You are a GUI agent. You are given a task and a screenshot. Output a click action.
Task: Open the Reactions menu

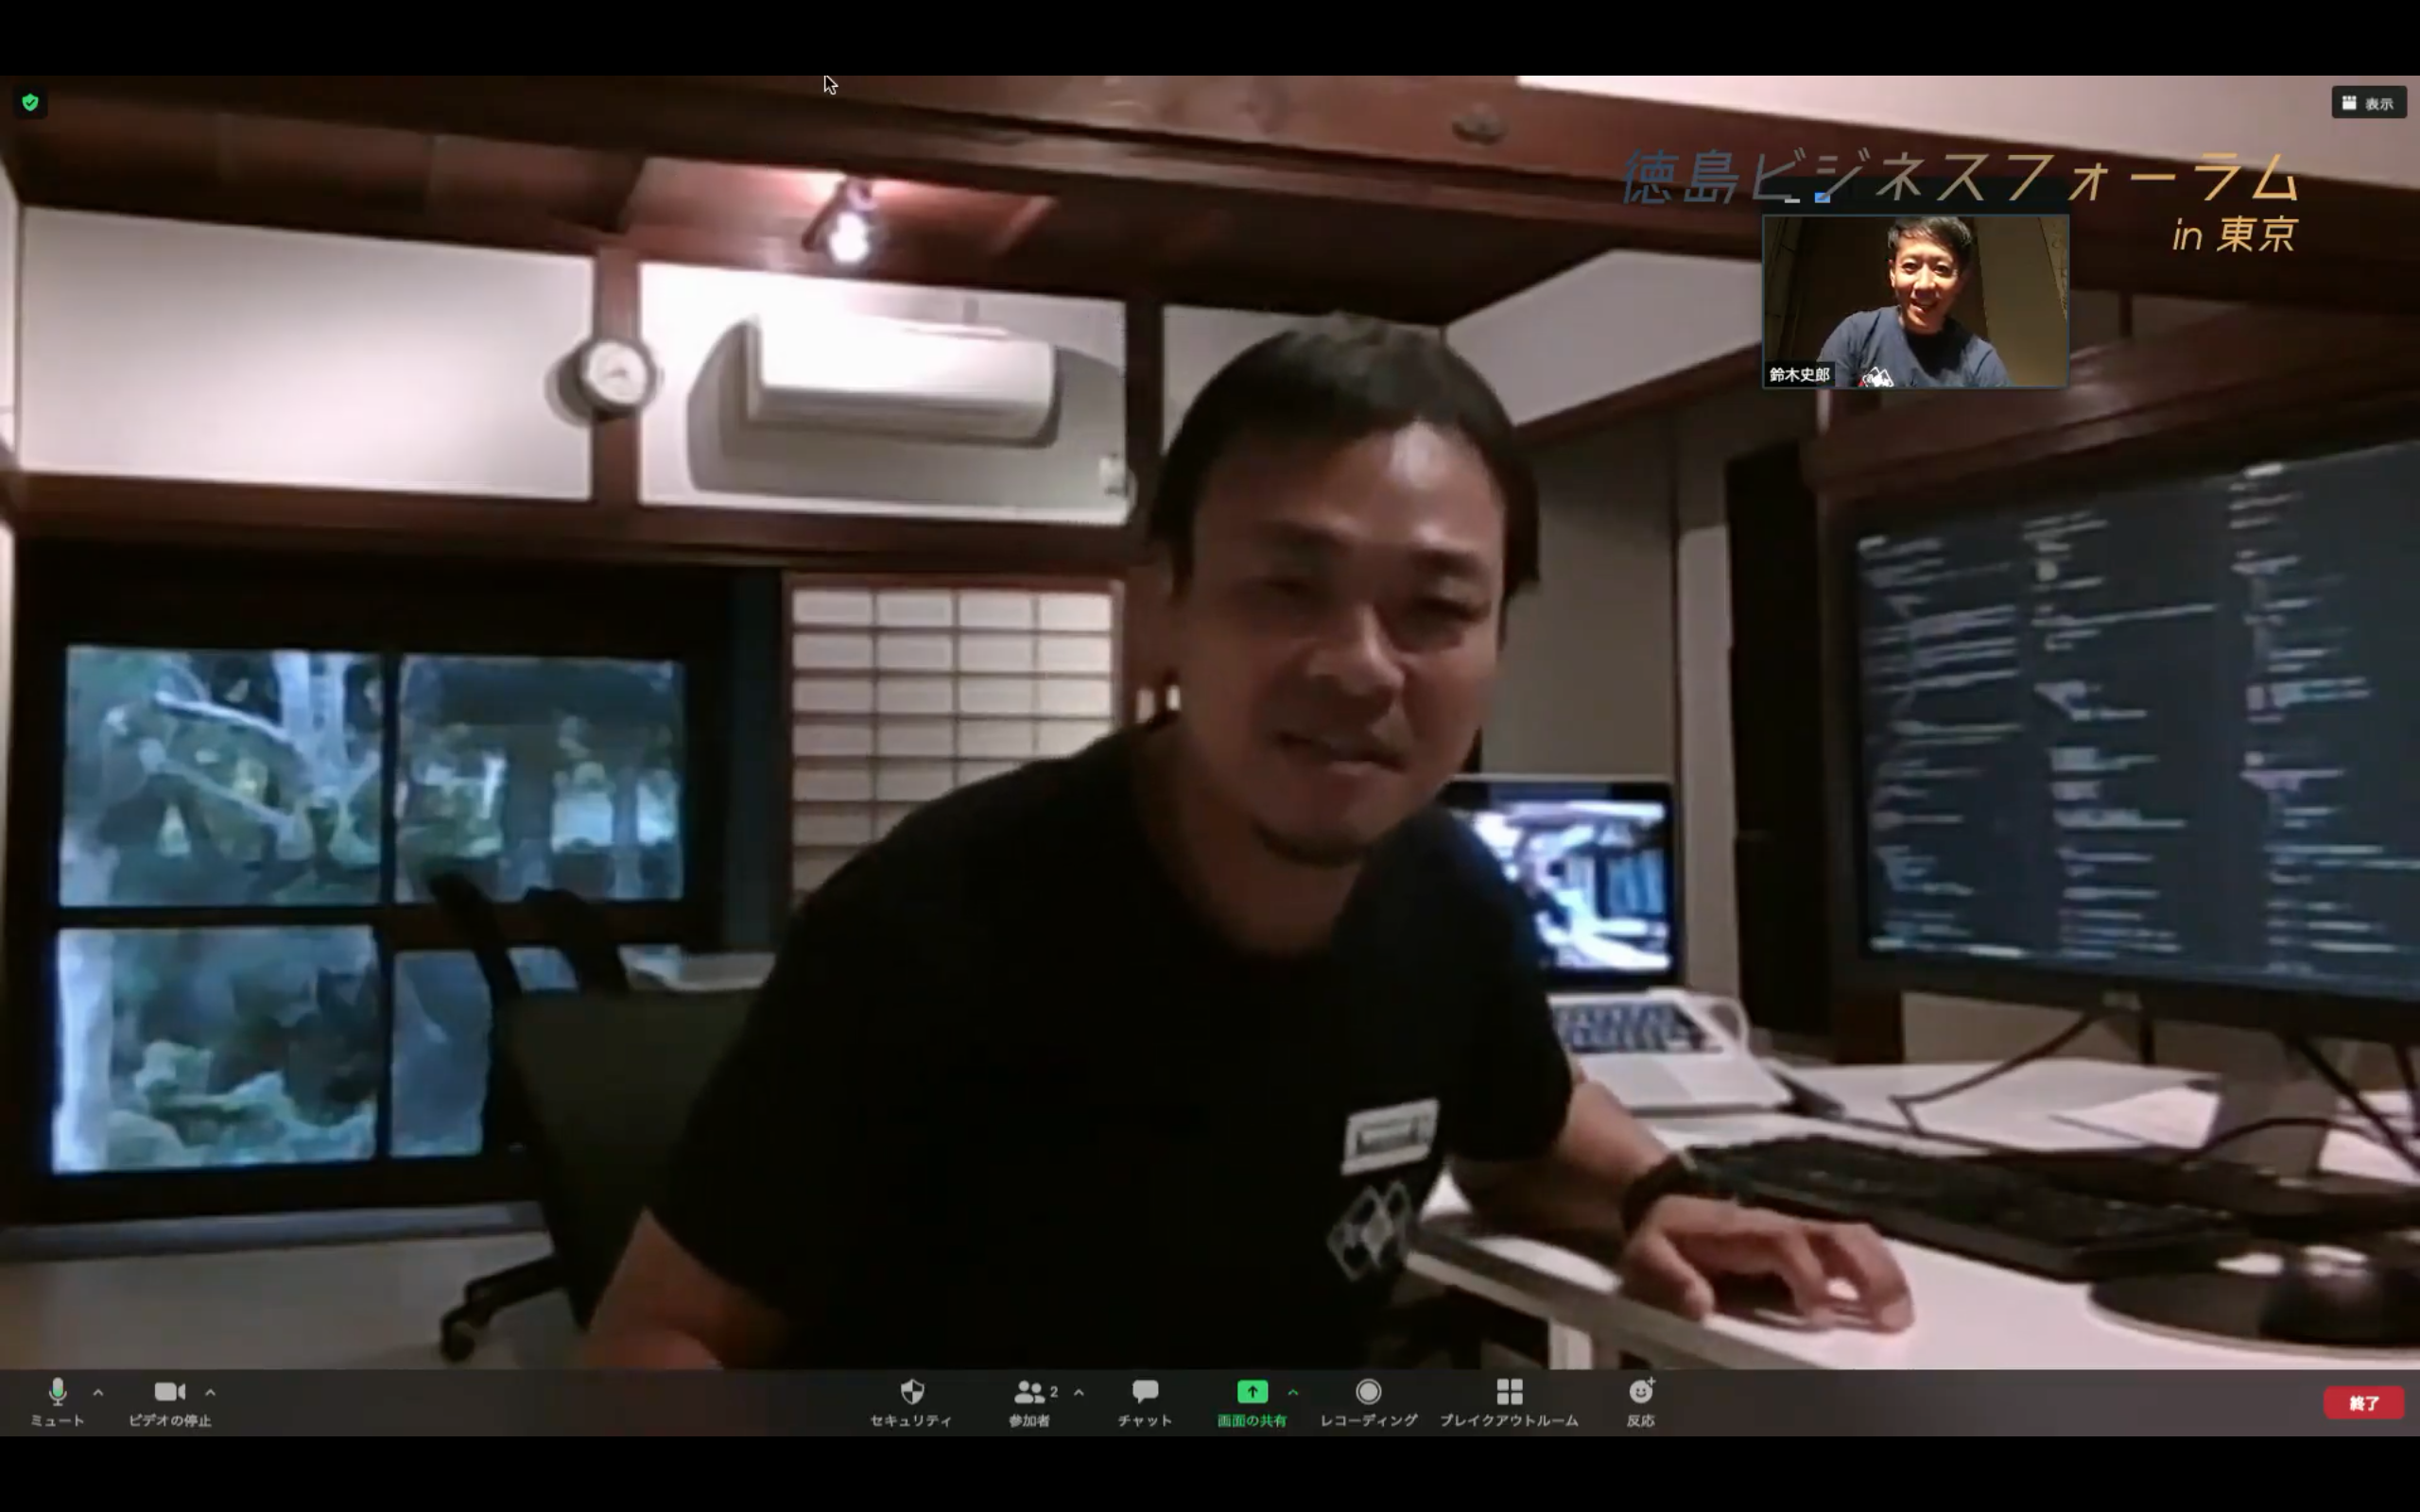click(x=1640, y=1402)
